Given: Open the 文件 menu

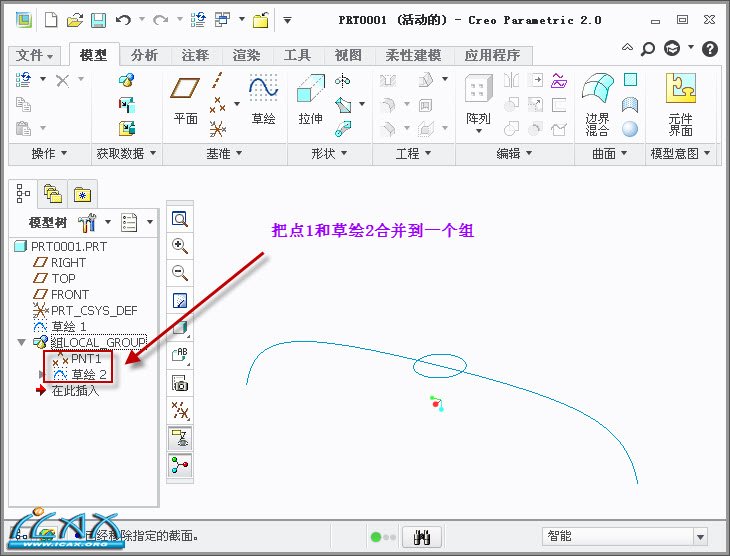Looking at the screenshot, I should (x=36, y=55).
